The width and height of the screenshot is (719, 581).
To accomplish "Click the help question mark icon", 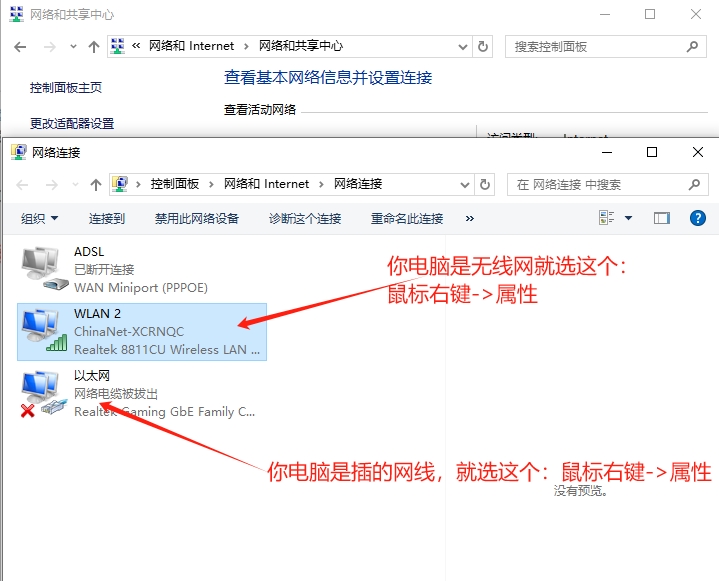I will click(698, 218).
